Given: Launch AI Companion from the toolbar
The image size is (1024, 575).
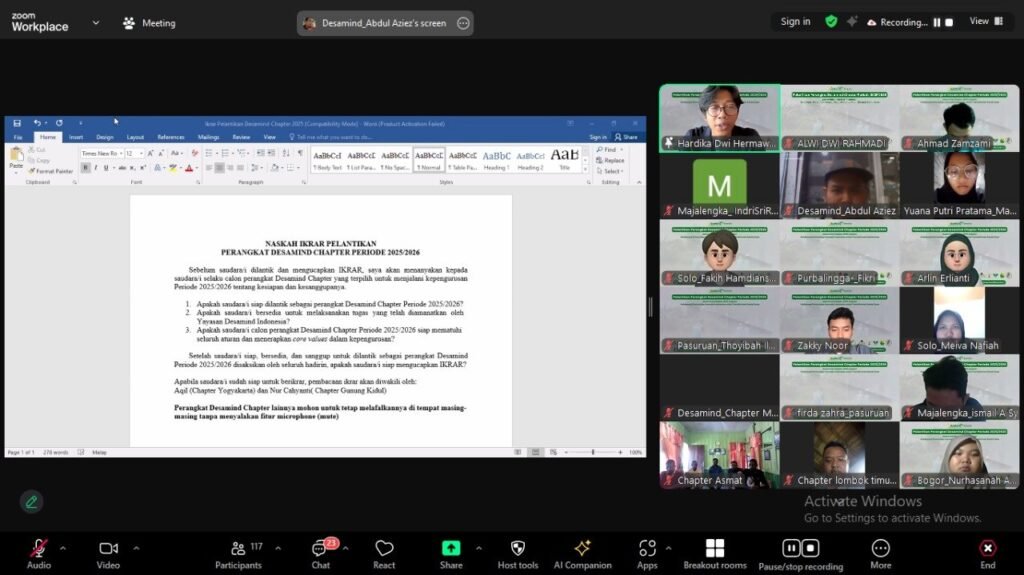Looking at the screenshot, I should (x=582, y=549).
